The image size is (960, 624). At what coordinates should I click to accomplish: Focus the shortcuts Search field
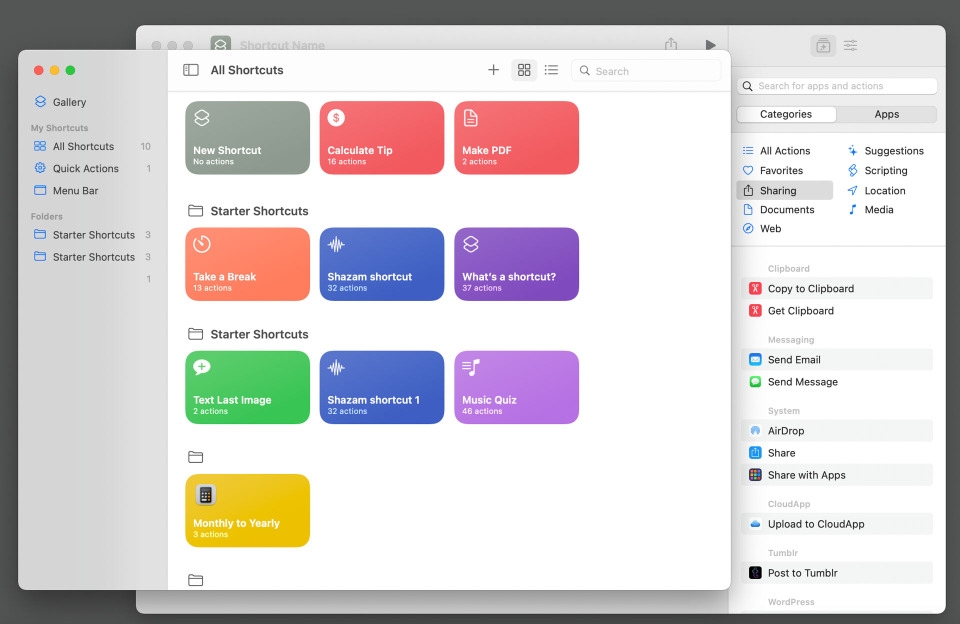pos(647,70)
